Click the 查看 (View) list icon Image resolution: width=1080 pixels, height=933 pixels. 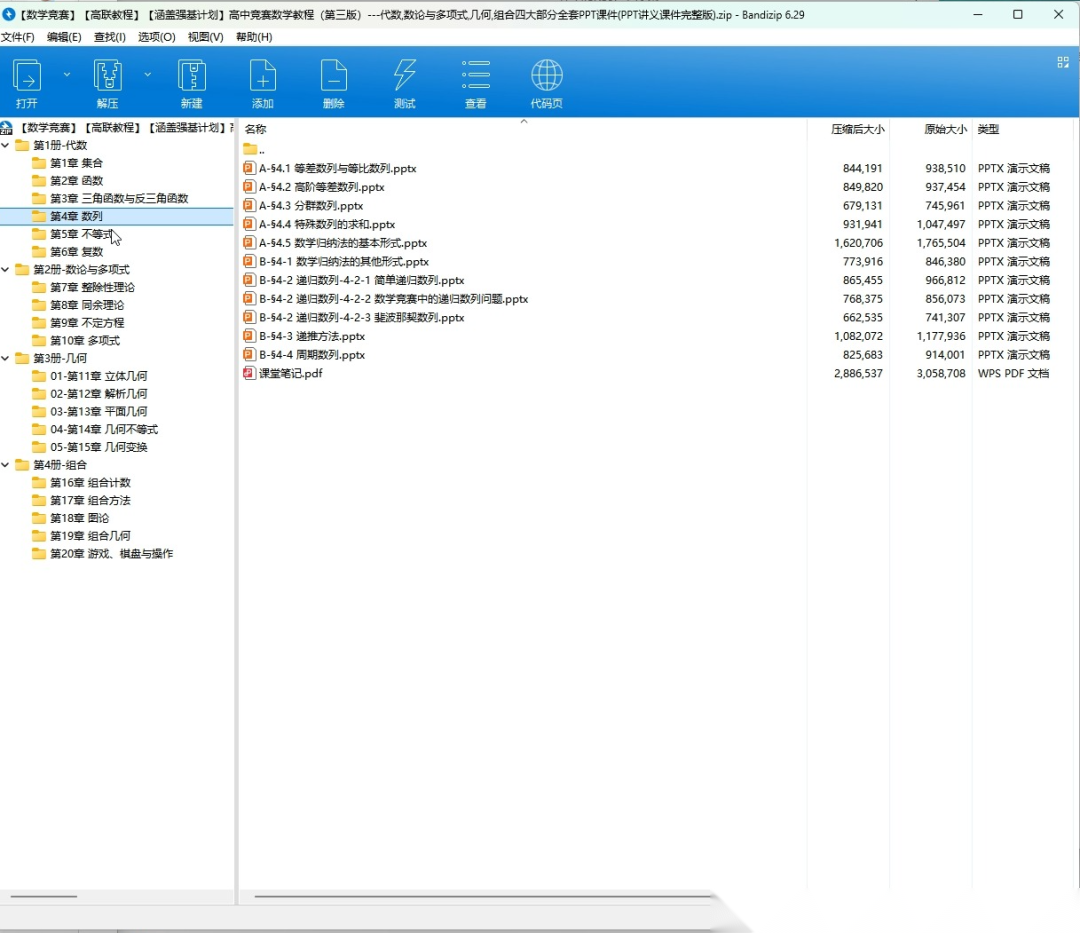click(x=476, y=77)
